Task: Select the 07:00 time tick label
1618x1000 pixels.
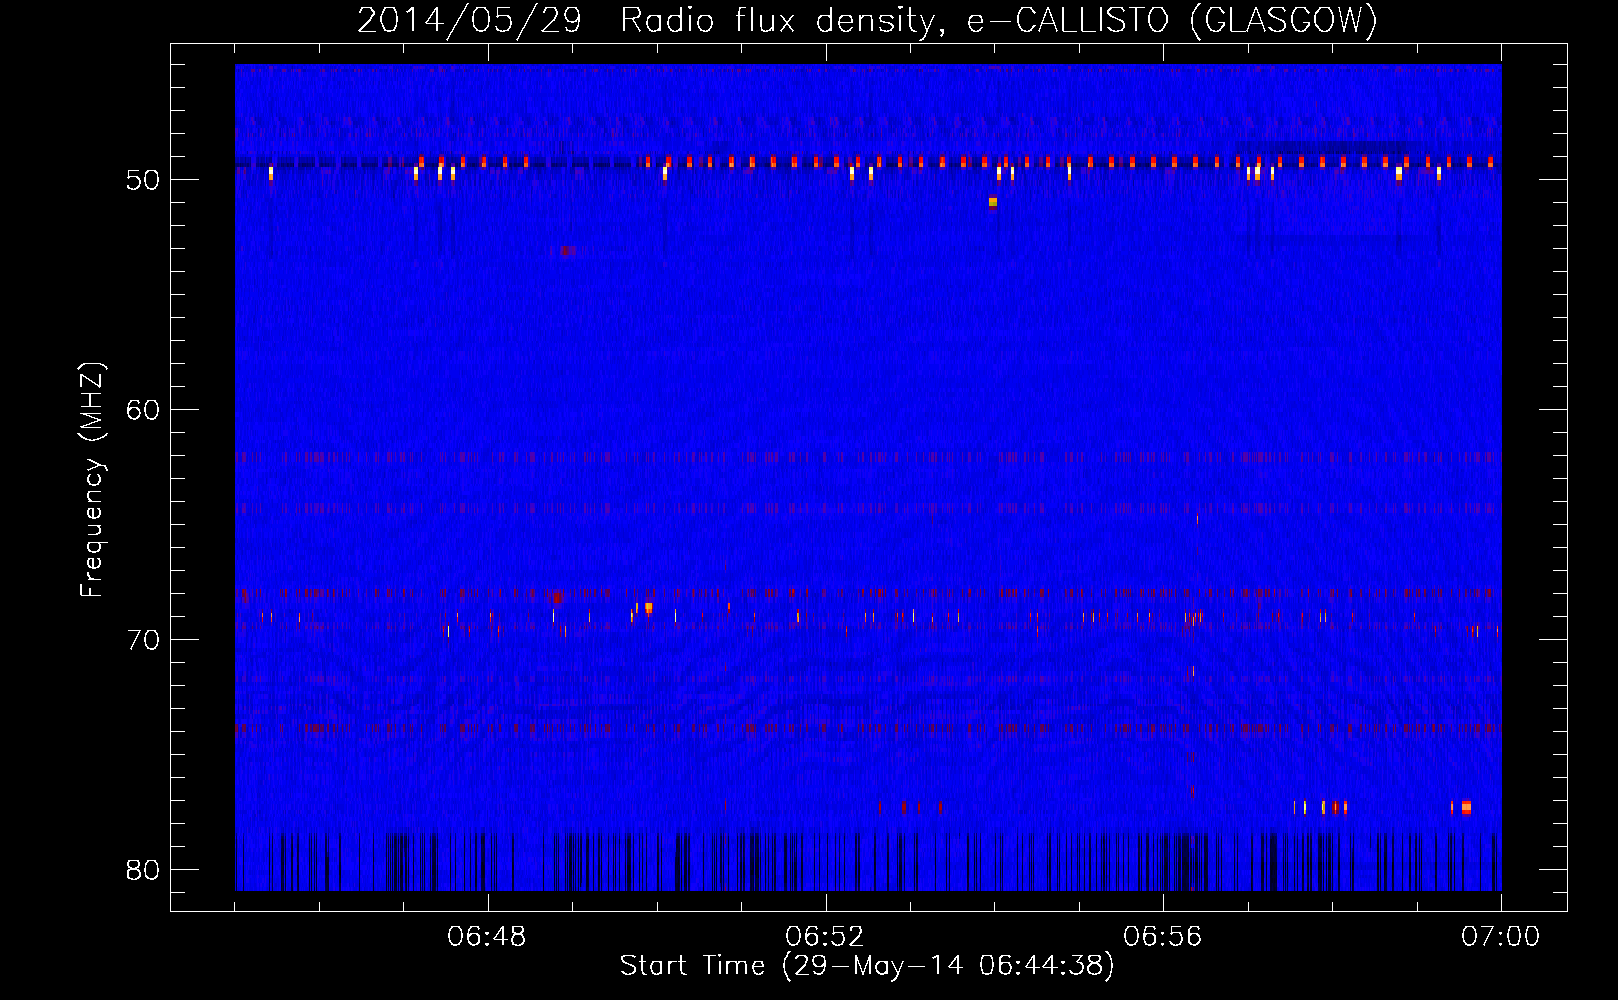Action: [1501, 937]
